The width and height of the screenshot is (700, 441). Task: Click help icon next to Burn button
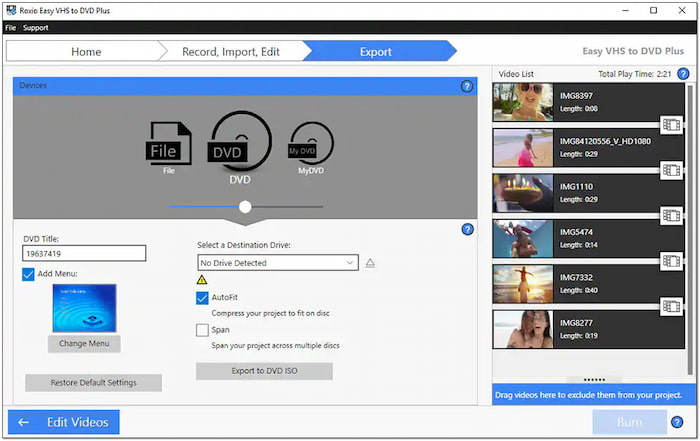coord(678,422)
